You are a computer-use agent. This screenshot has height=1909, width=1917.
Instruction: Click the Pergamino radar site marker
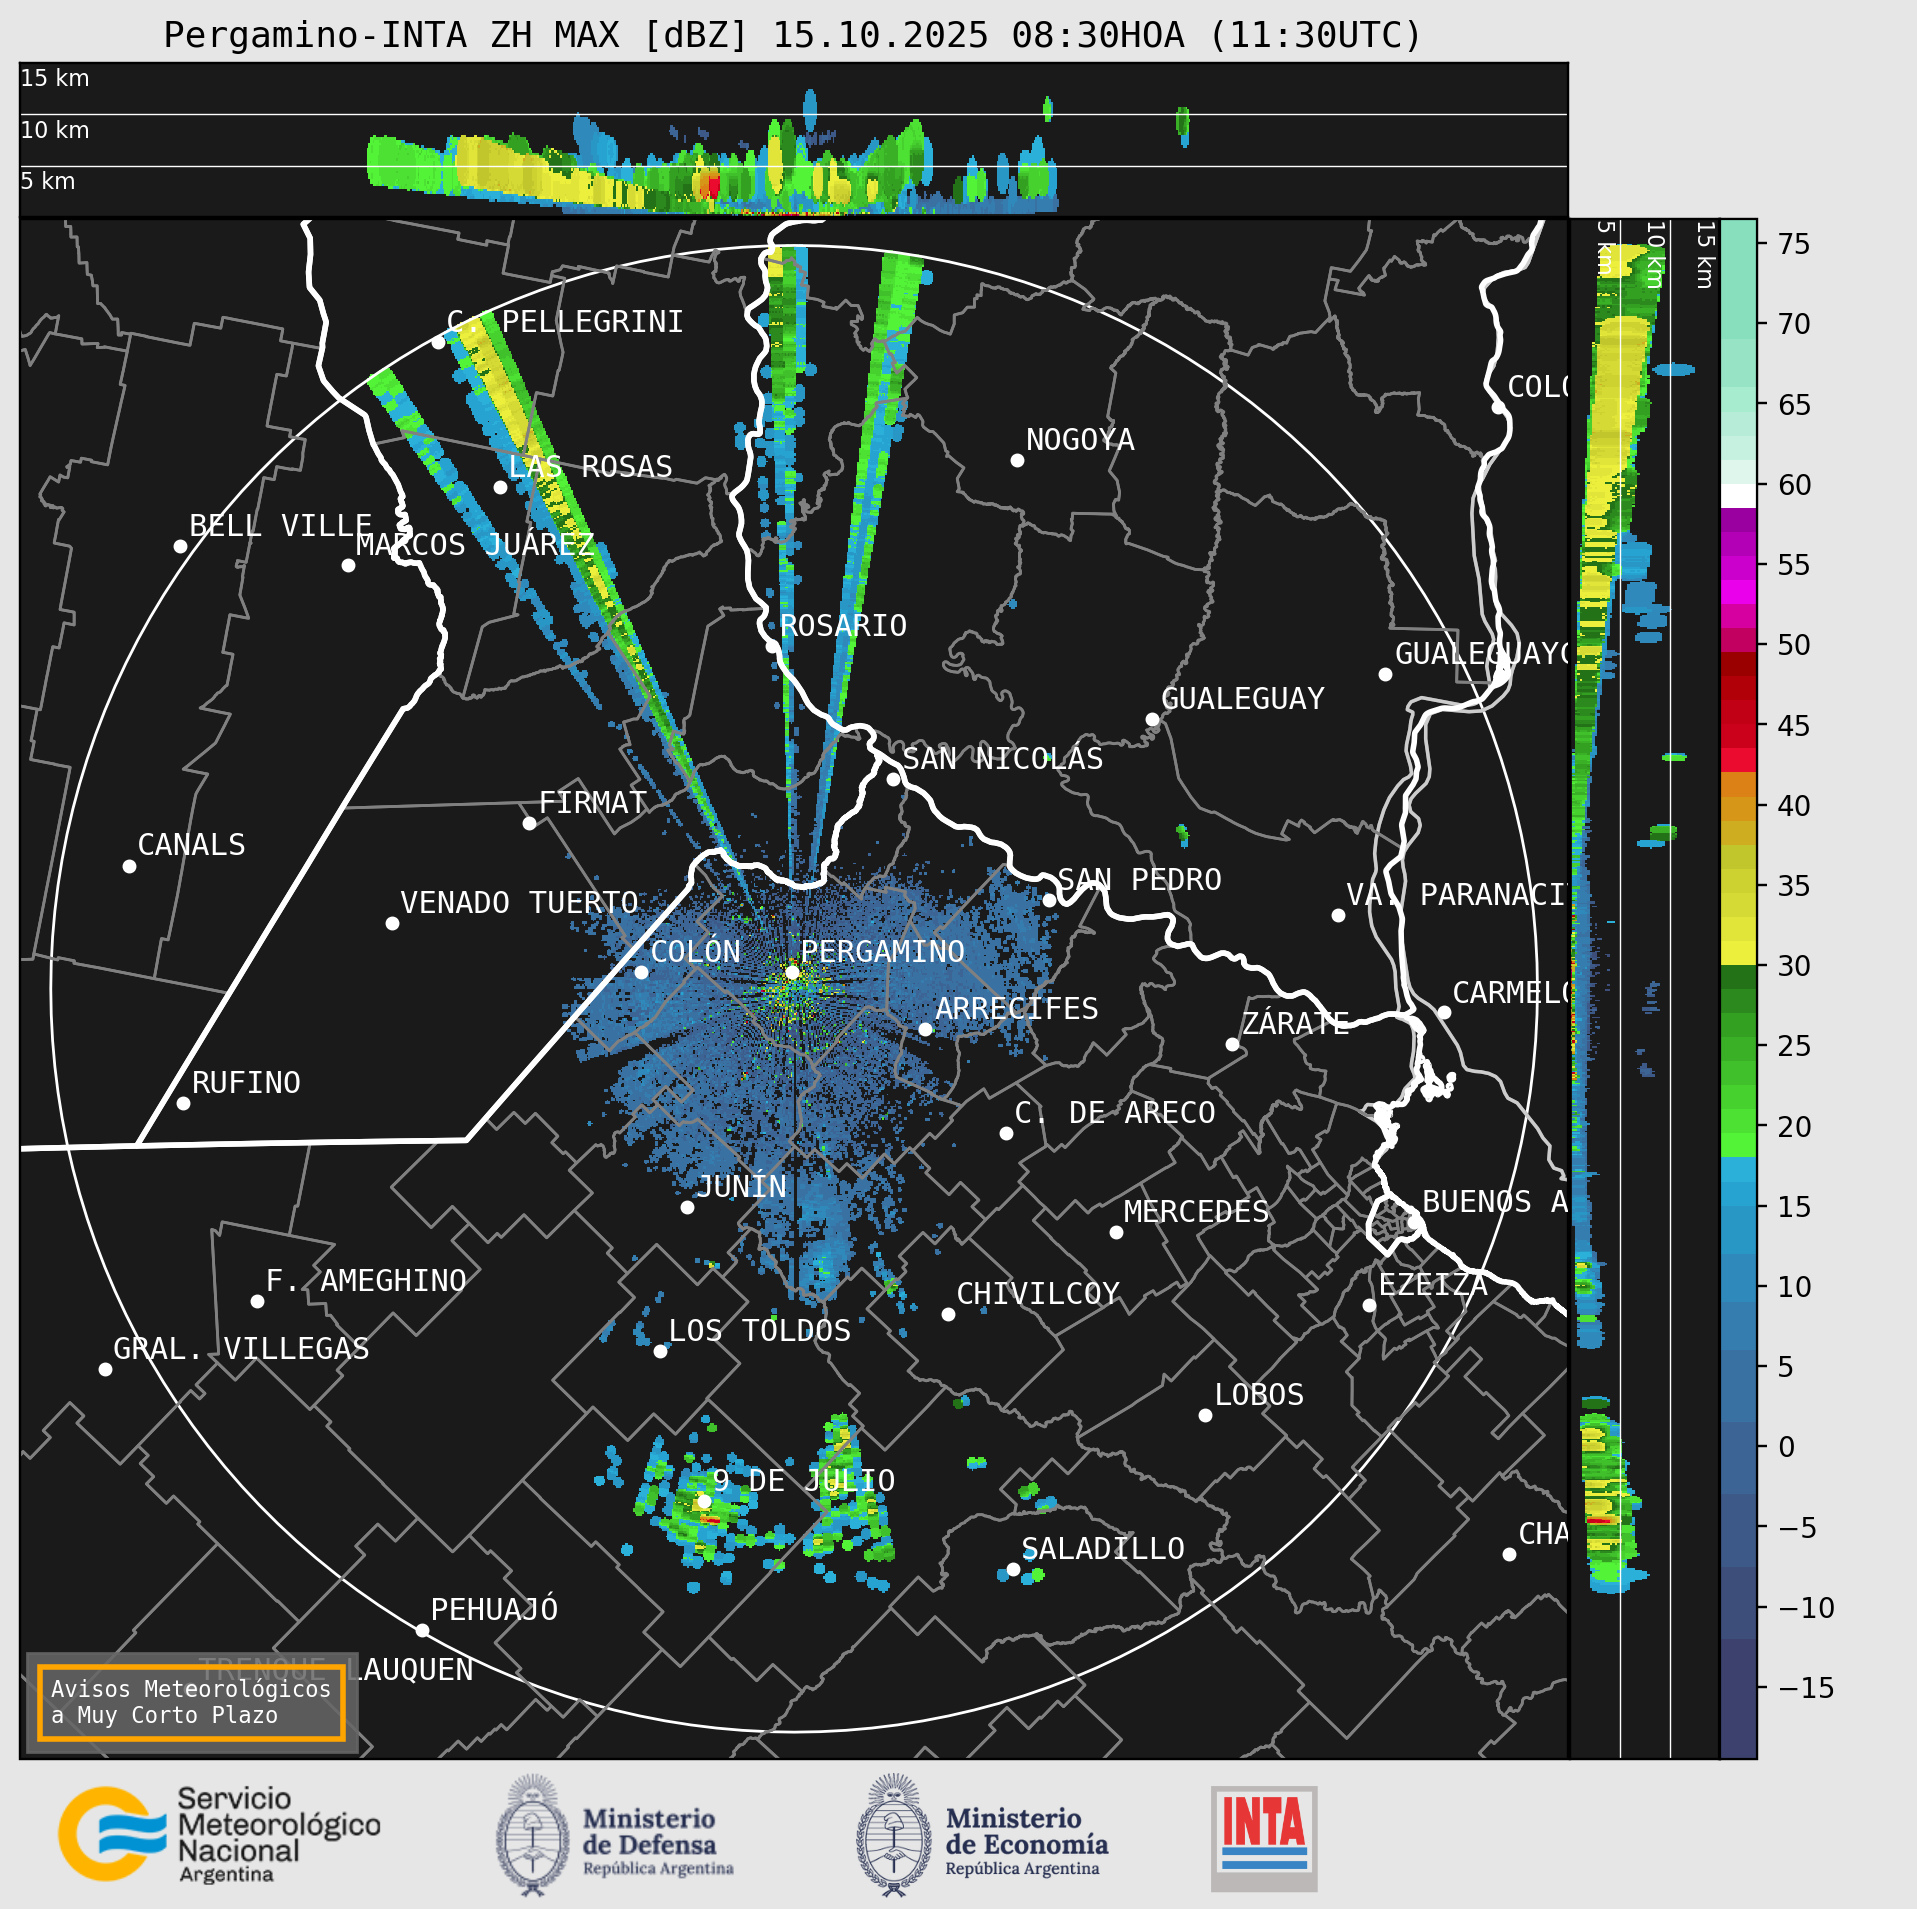click(792, 972)
